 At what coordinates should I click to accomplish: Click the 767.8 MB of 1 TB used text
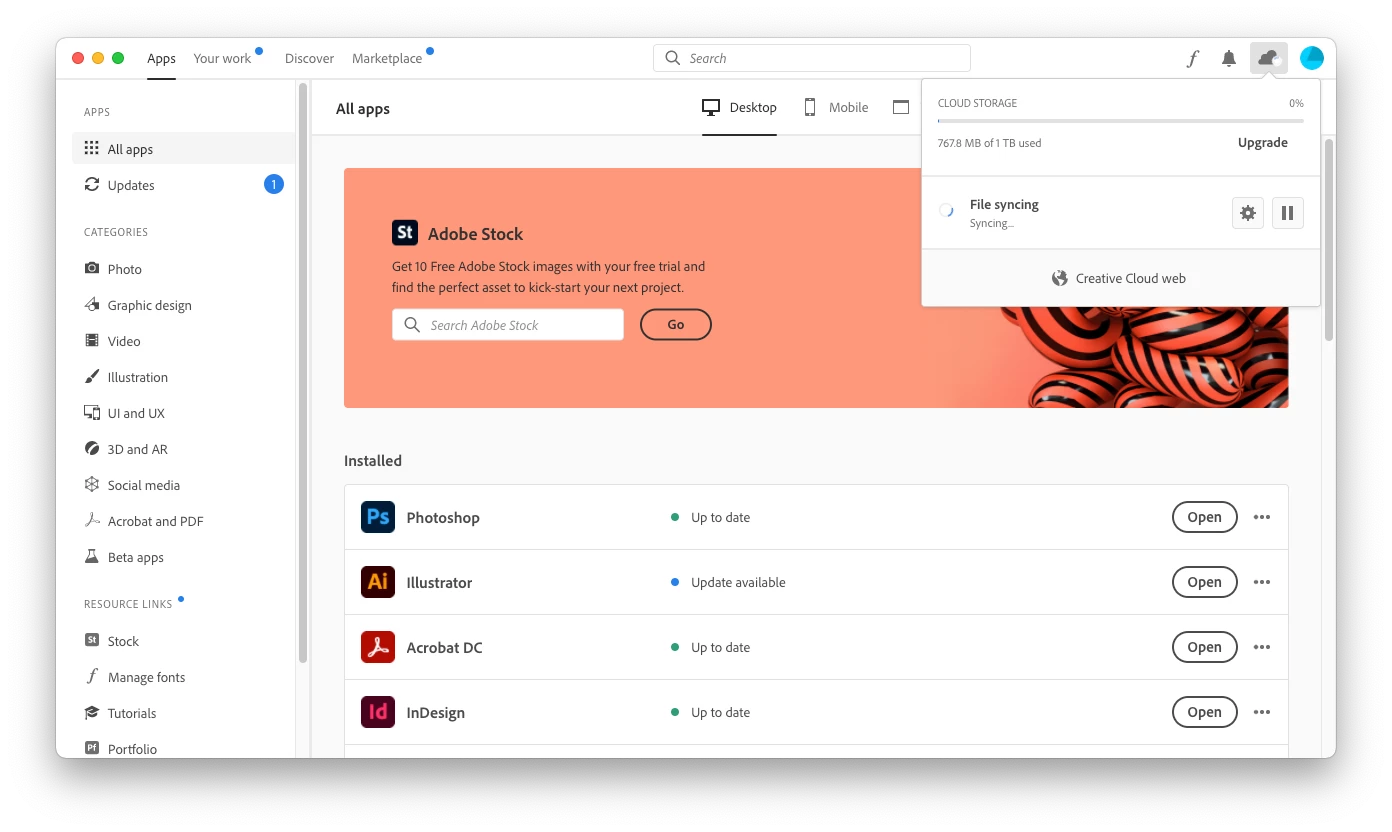pyautogui.click(x=989, y=143)
